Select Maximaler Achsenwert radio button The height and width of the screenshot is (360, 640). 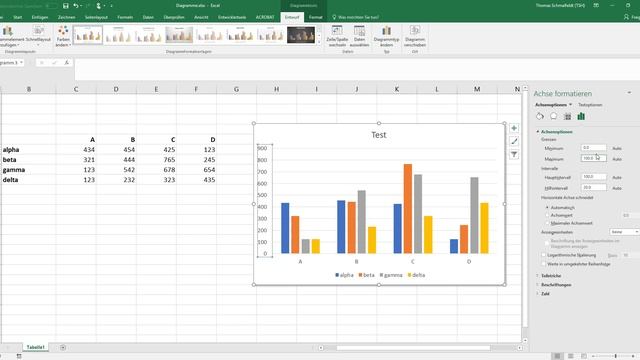(547, 223)
